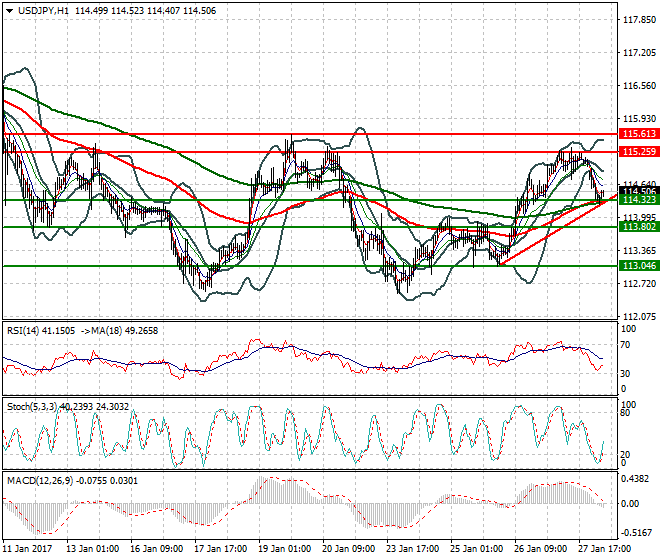Select the USDJPY,H1 chart title text

pyautogui.click(x=43, y=11)
